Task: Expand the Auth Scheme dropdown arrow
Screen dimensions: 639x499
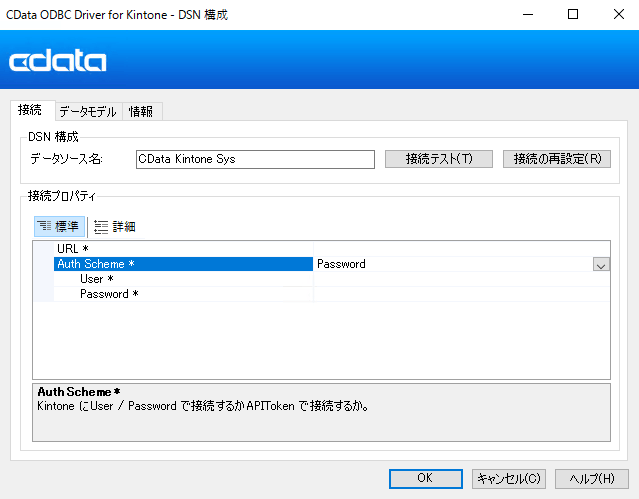Action: coord(600,265)
